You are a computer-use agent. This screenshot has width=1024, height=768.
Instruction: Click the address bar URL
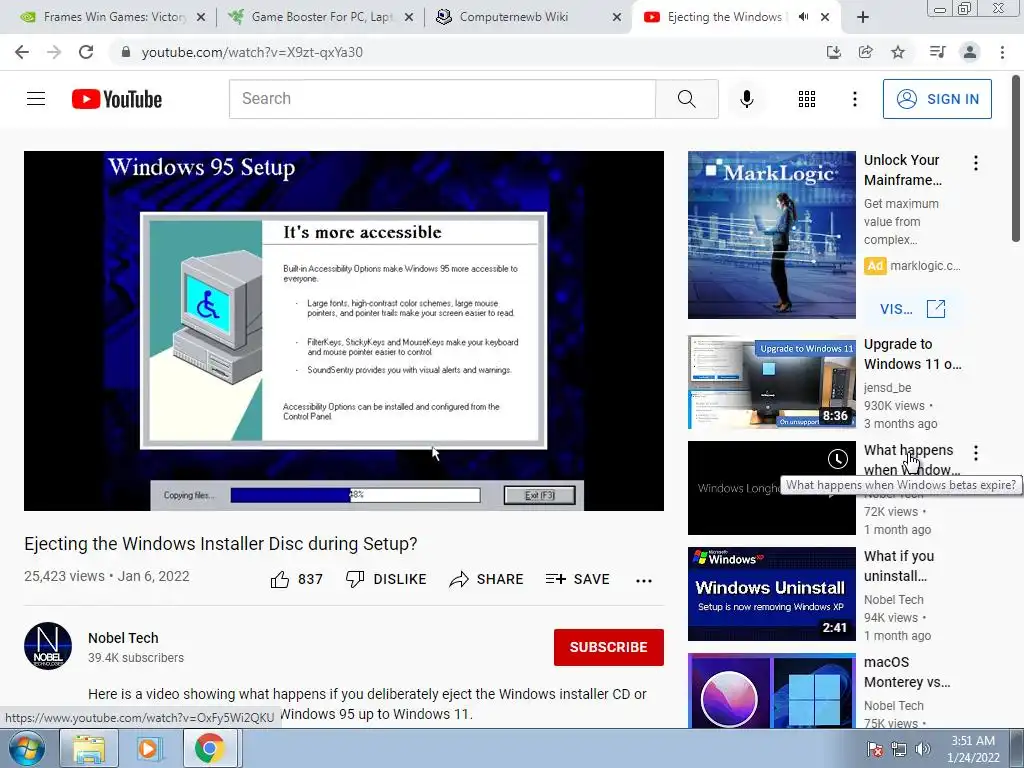[252, 52]
